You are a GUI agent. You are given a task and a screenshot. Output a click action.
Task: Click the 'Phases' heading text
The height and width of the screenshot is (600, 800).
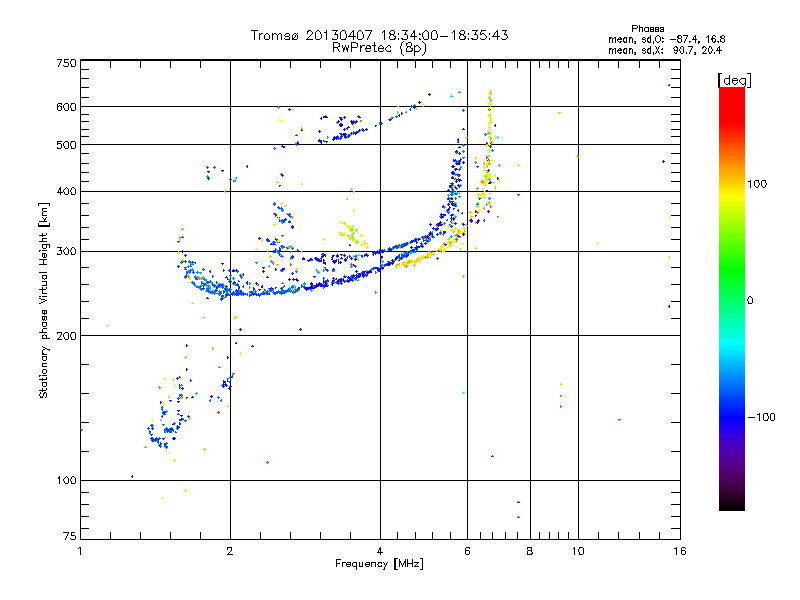tap(647, 29)
